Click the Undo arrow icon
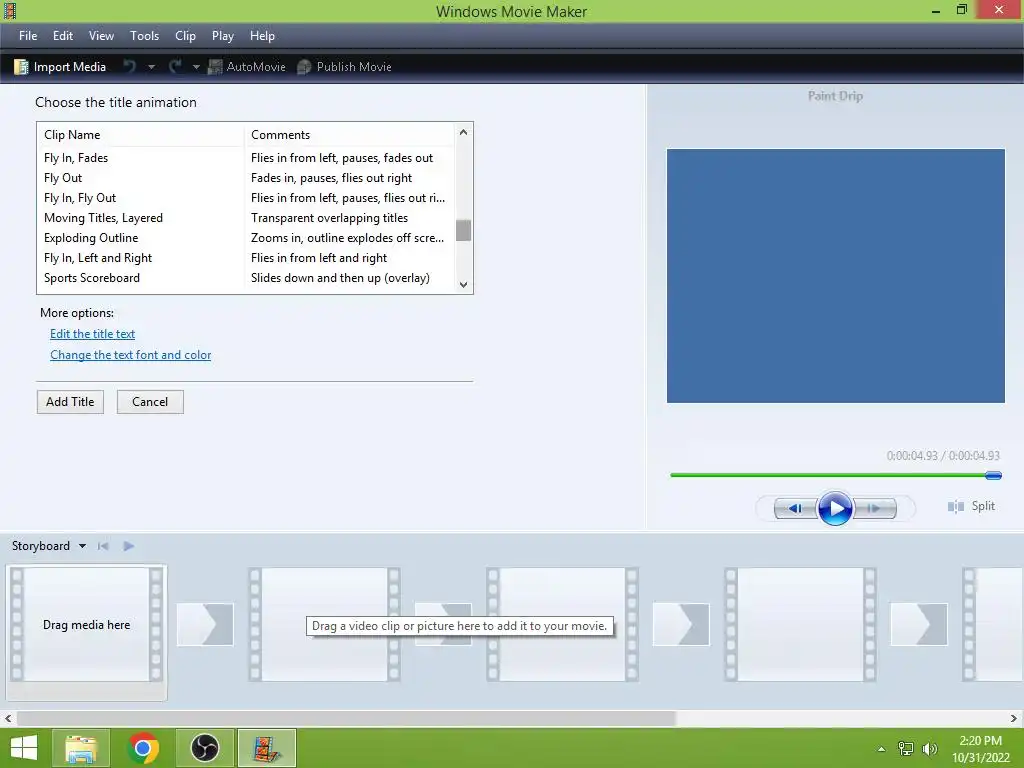 [x=130, y=66]
